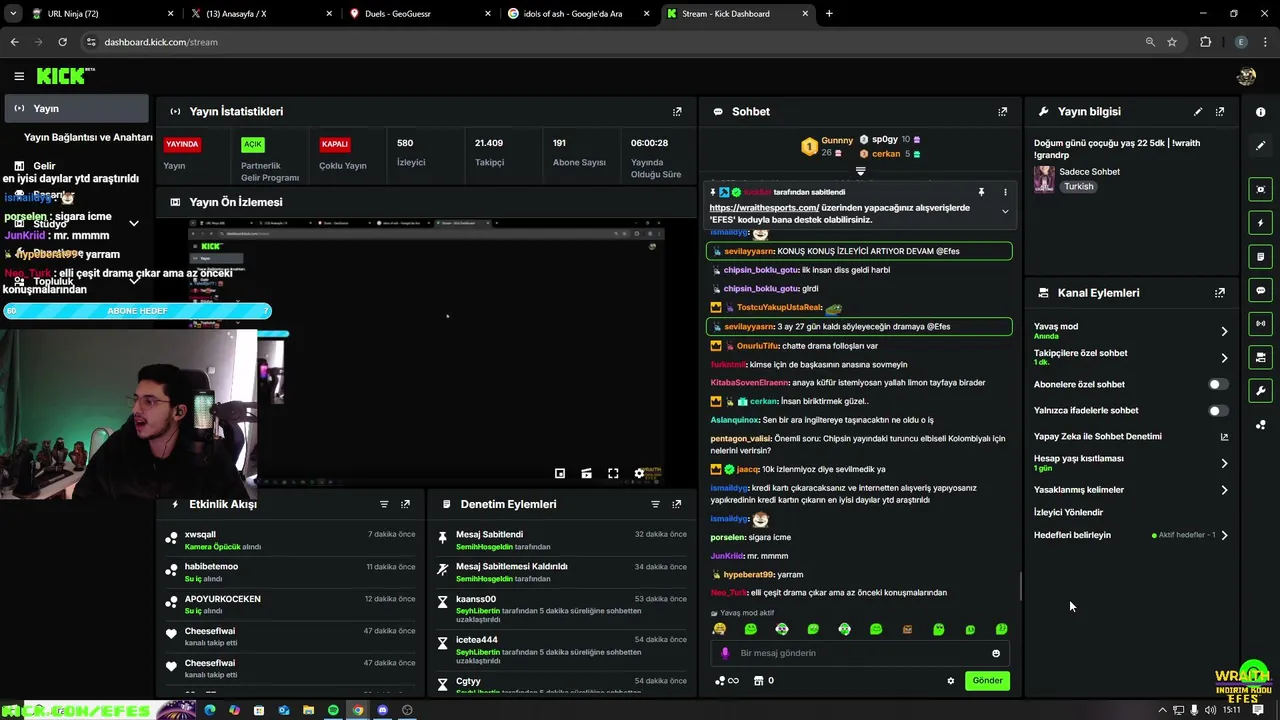Expand Hesap yaşı kısıtlaması options
Image resolution: width=1280 pixels, height=720 pixels.
(x=1224, y=463)
